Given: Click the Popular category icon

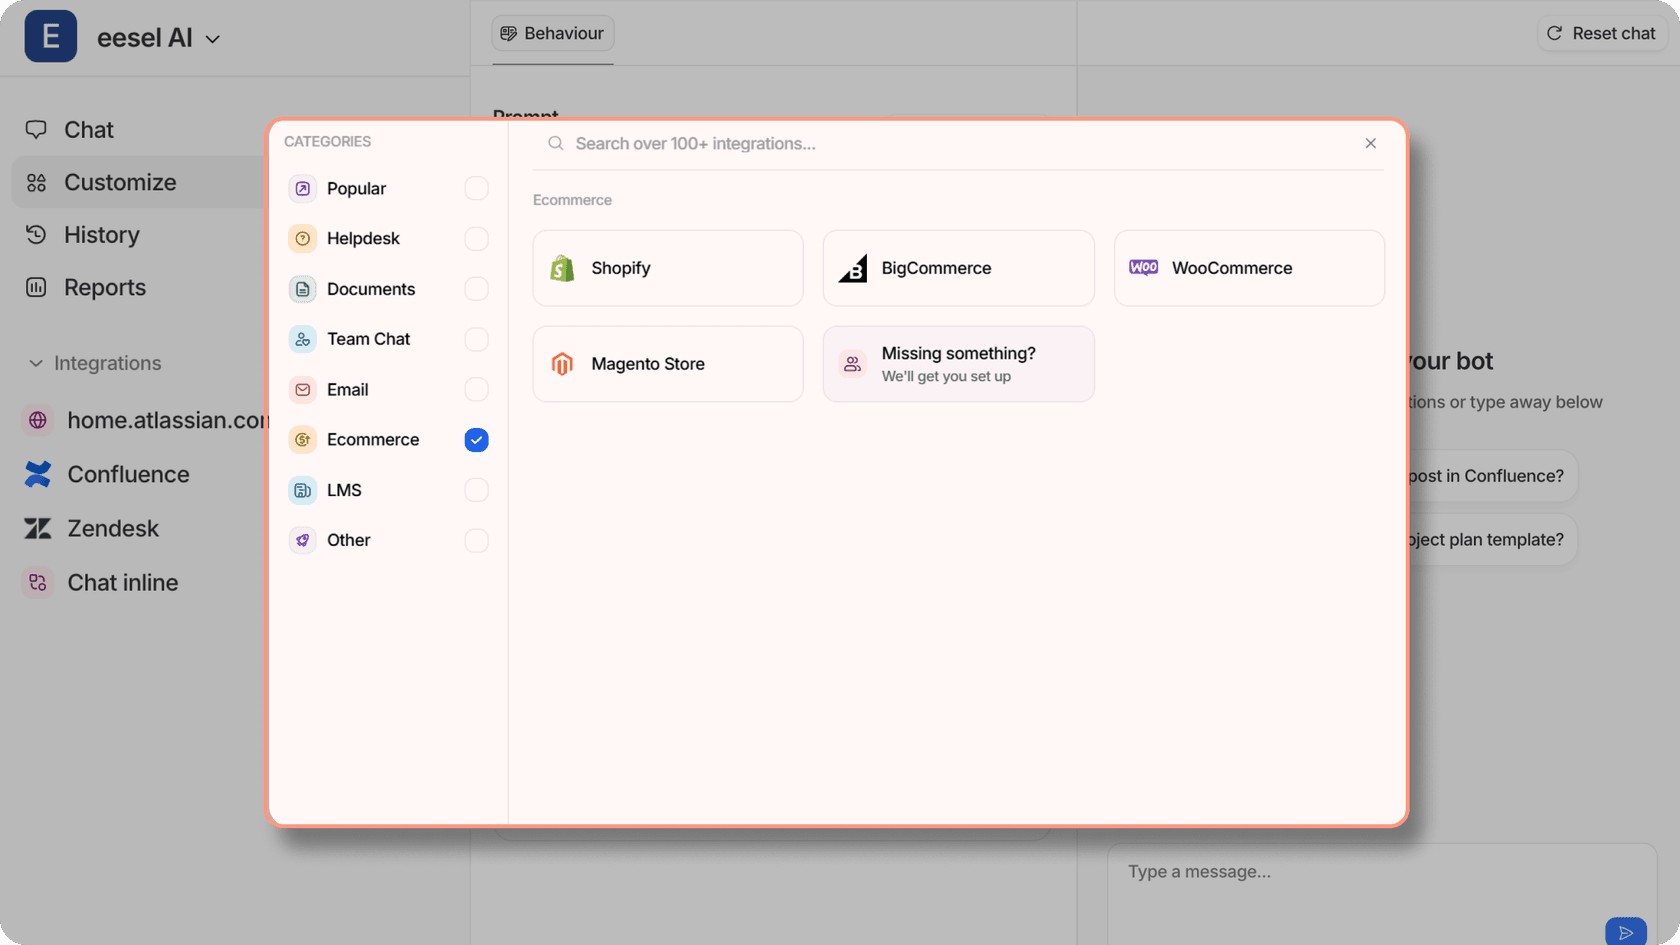Looking at the screenshot, I should point(302,188).
